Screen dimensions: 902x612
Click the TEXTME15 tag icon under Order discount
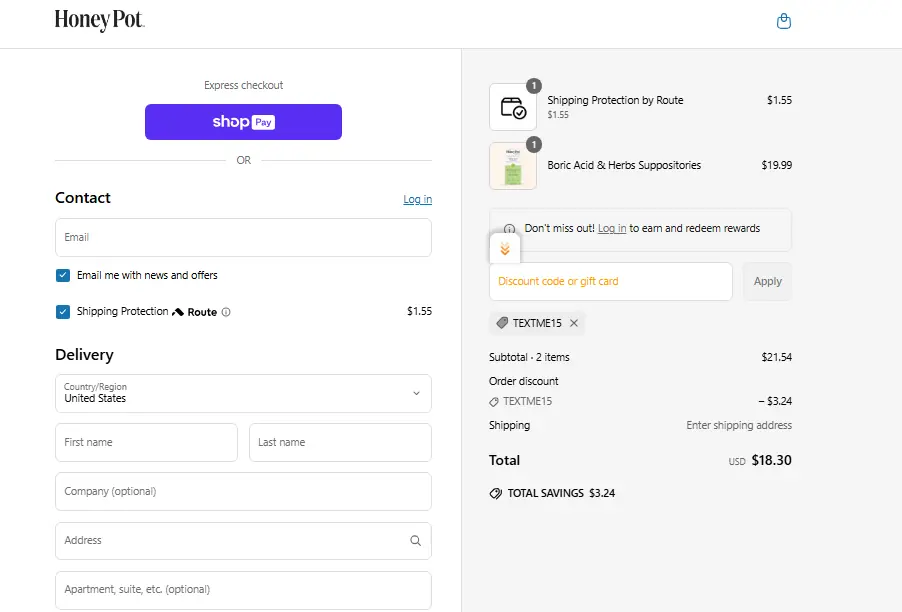click(x=494, y=401)
